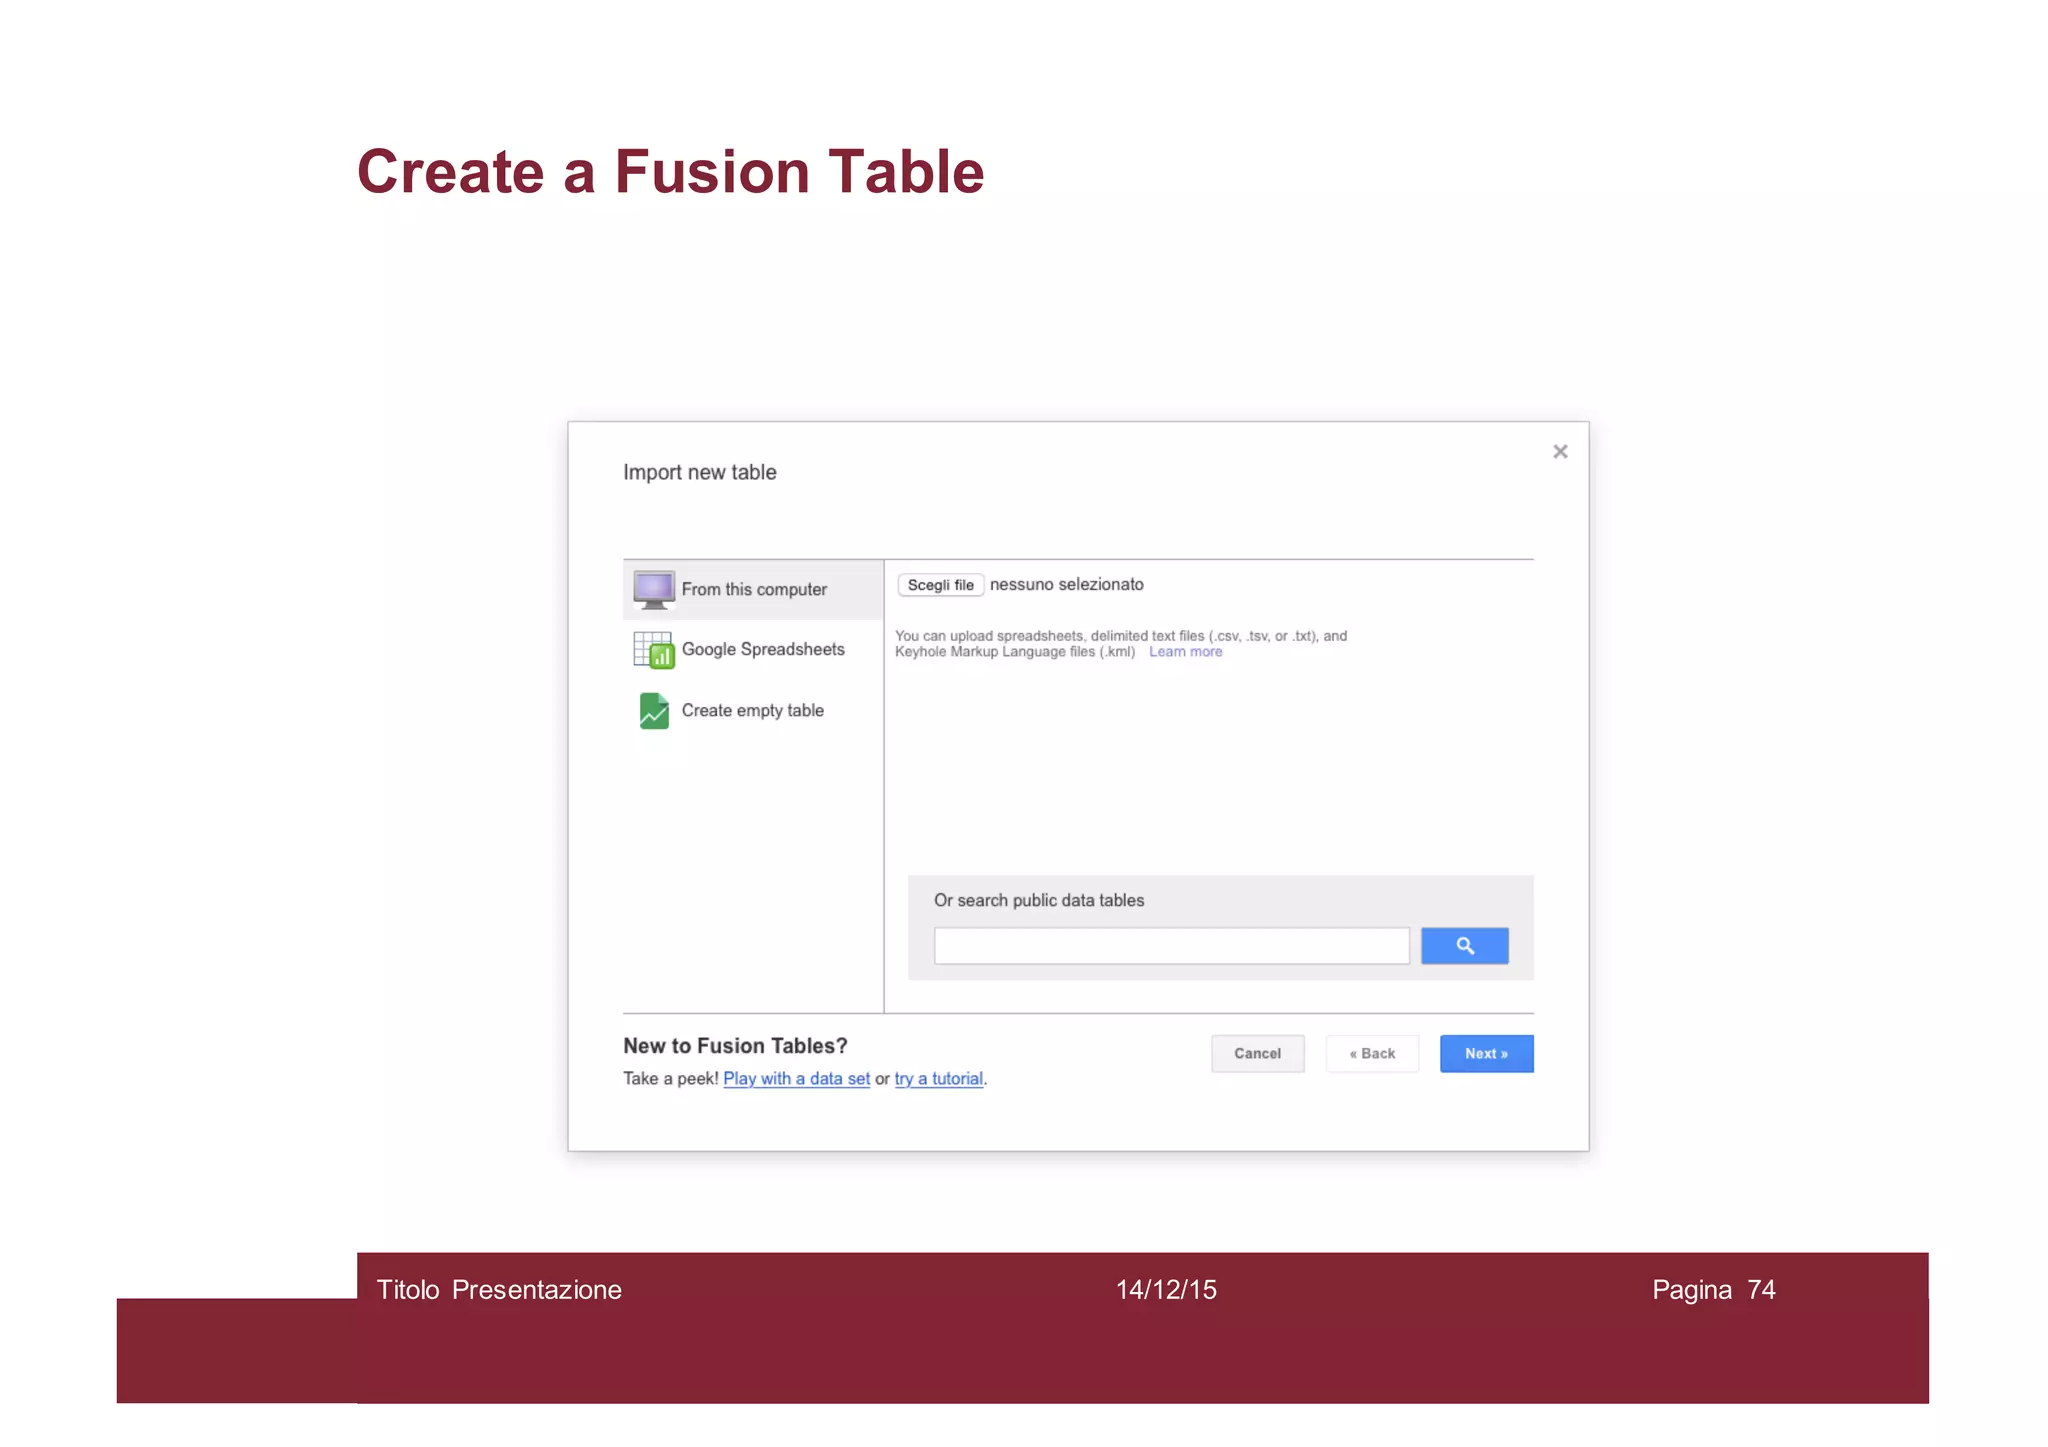Click the nessuno selezionato file label
2048x1447 pixels.
point(1066,585)
